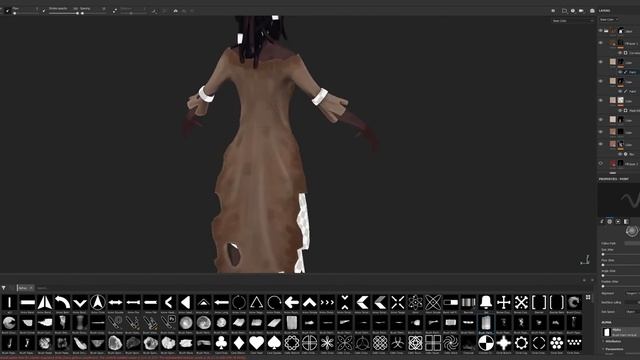Choose the bell alpha

tap(486, 302)
